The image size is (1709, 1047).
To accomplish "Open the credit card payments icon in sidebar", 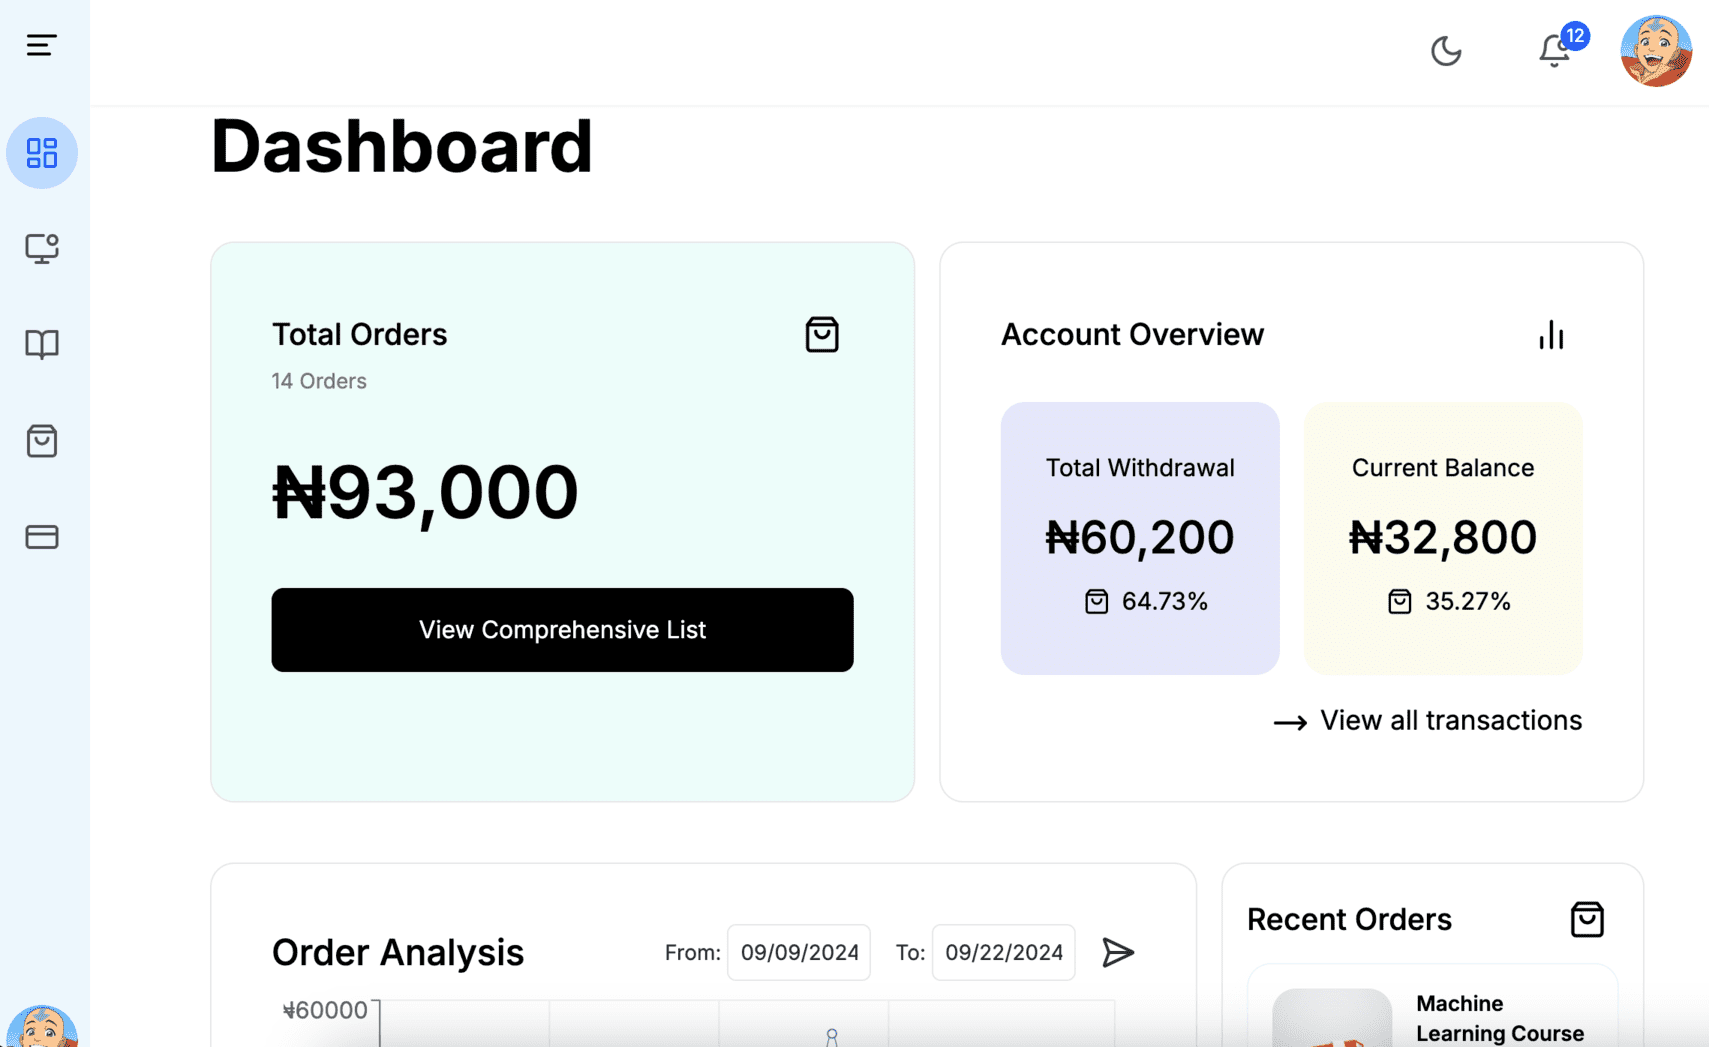I will 42,537.
